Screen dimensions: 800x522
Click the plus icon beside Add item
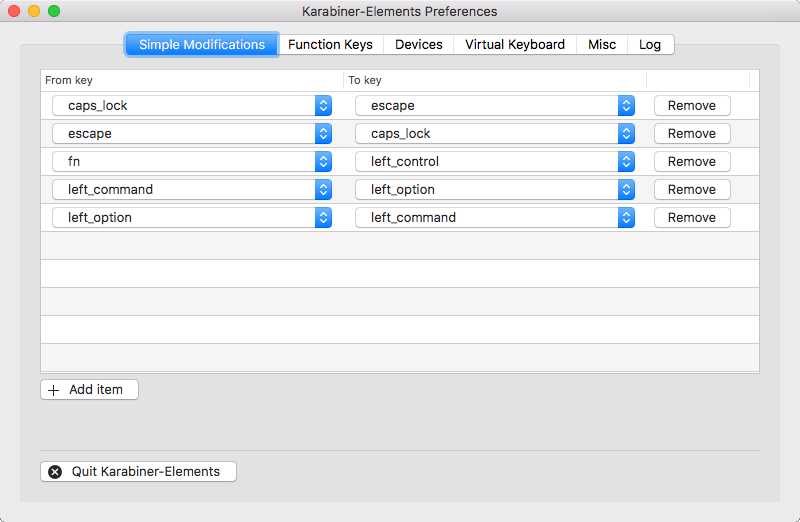54,390
